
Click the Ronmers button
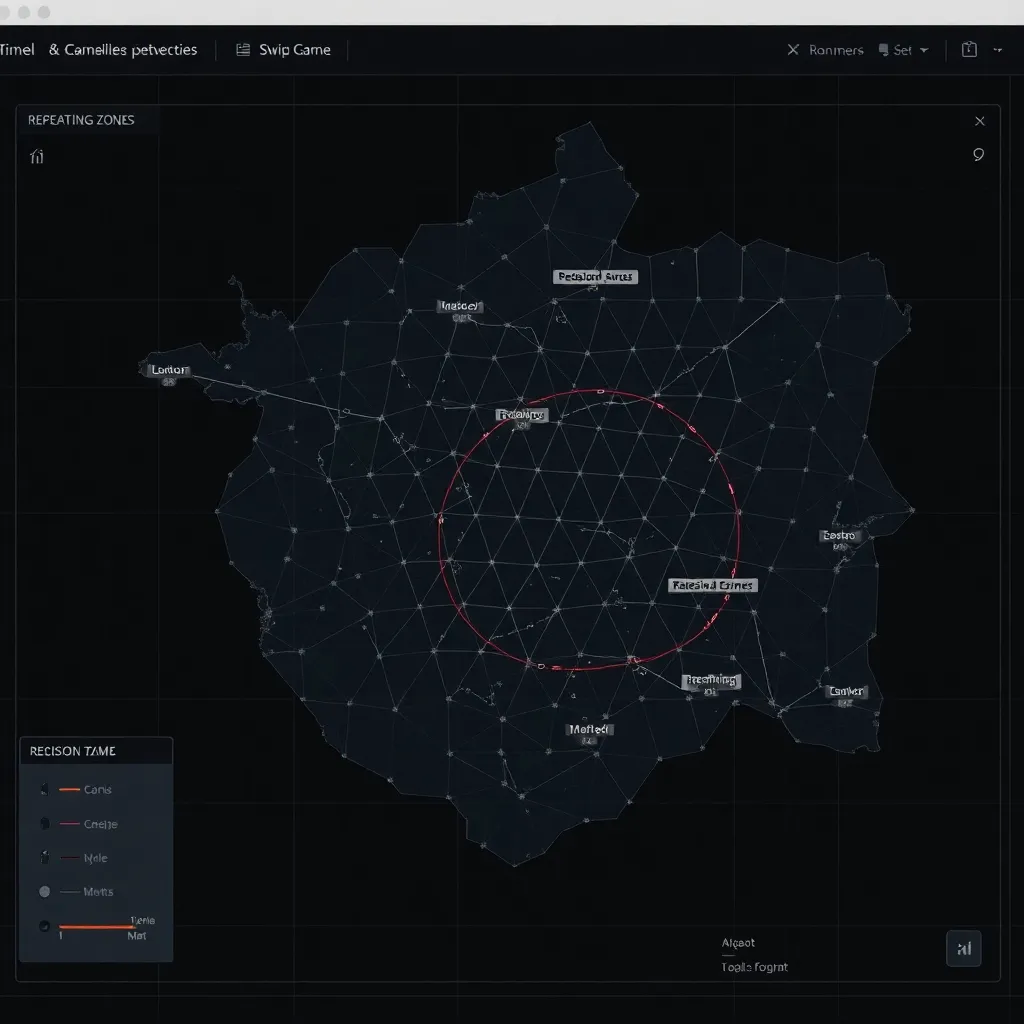[835, 50]
